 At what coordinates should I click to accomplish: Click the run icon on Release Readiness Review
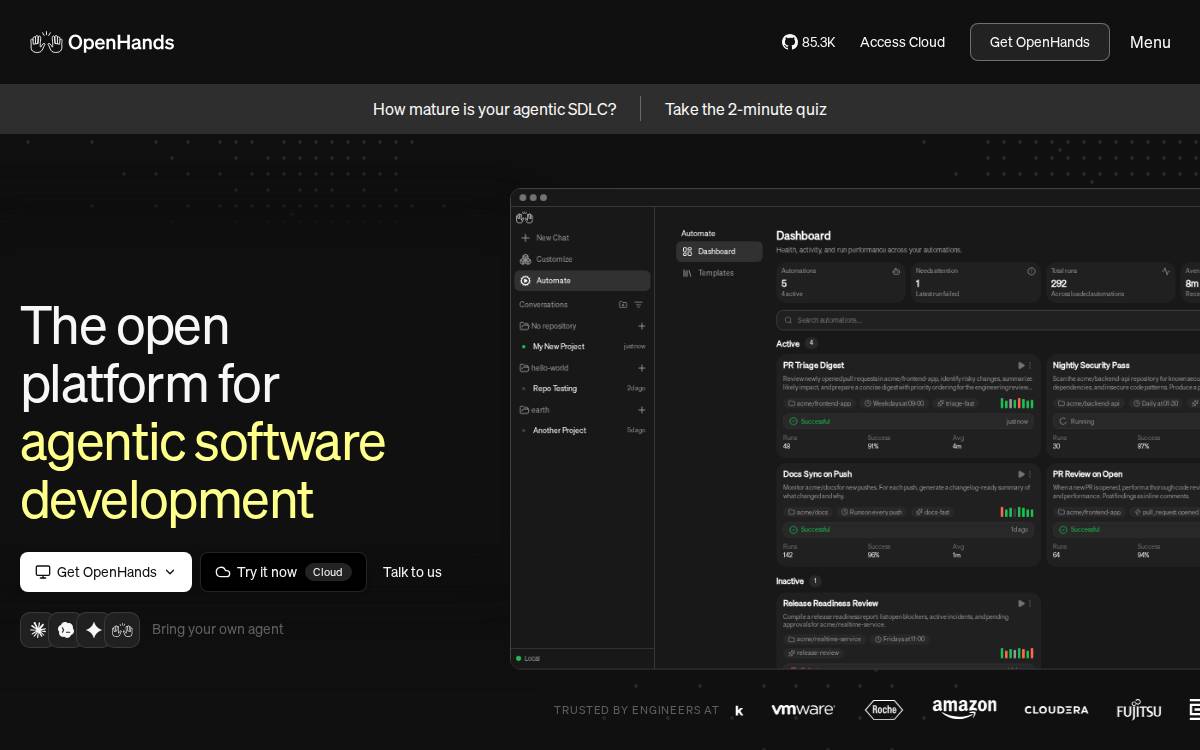click(x=1021, y=604)
